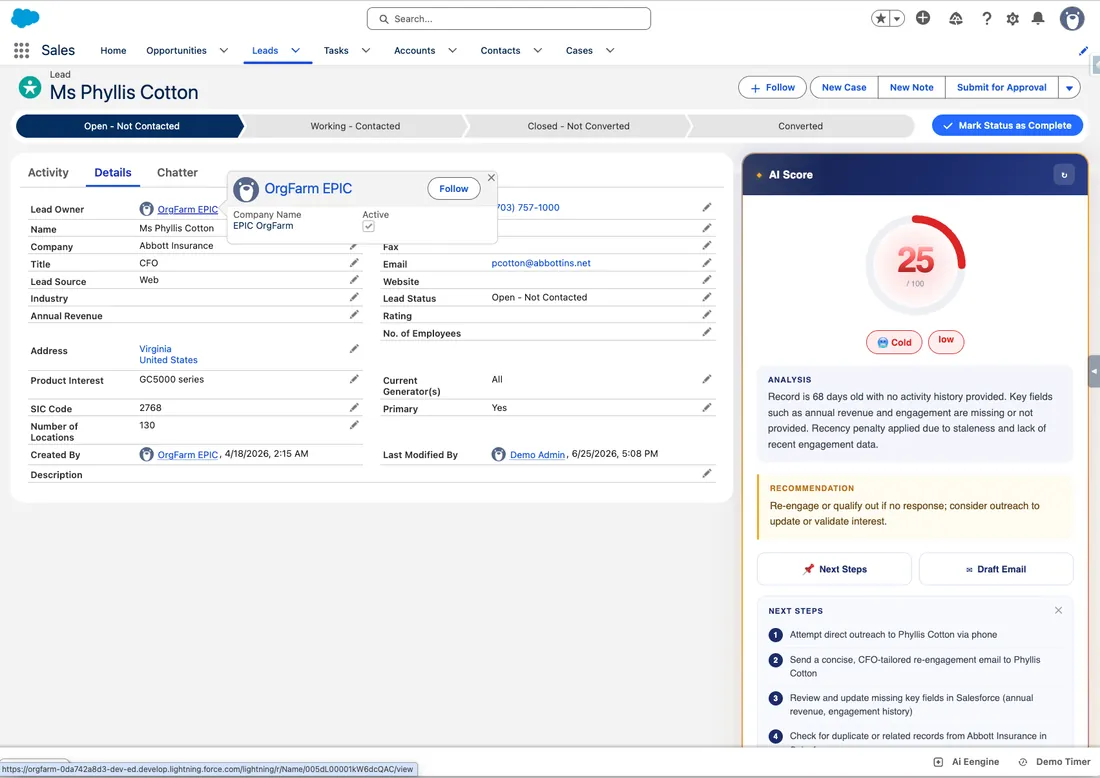The width and height of the screenshot is (1100, 778).
Task: Close the Next Steps section
Action: point(1058,610)
